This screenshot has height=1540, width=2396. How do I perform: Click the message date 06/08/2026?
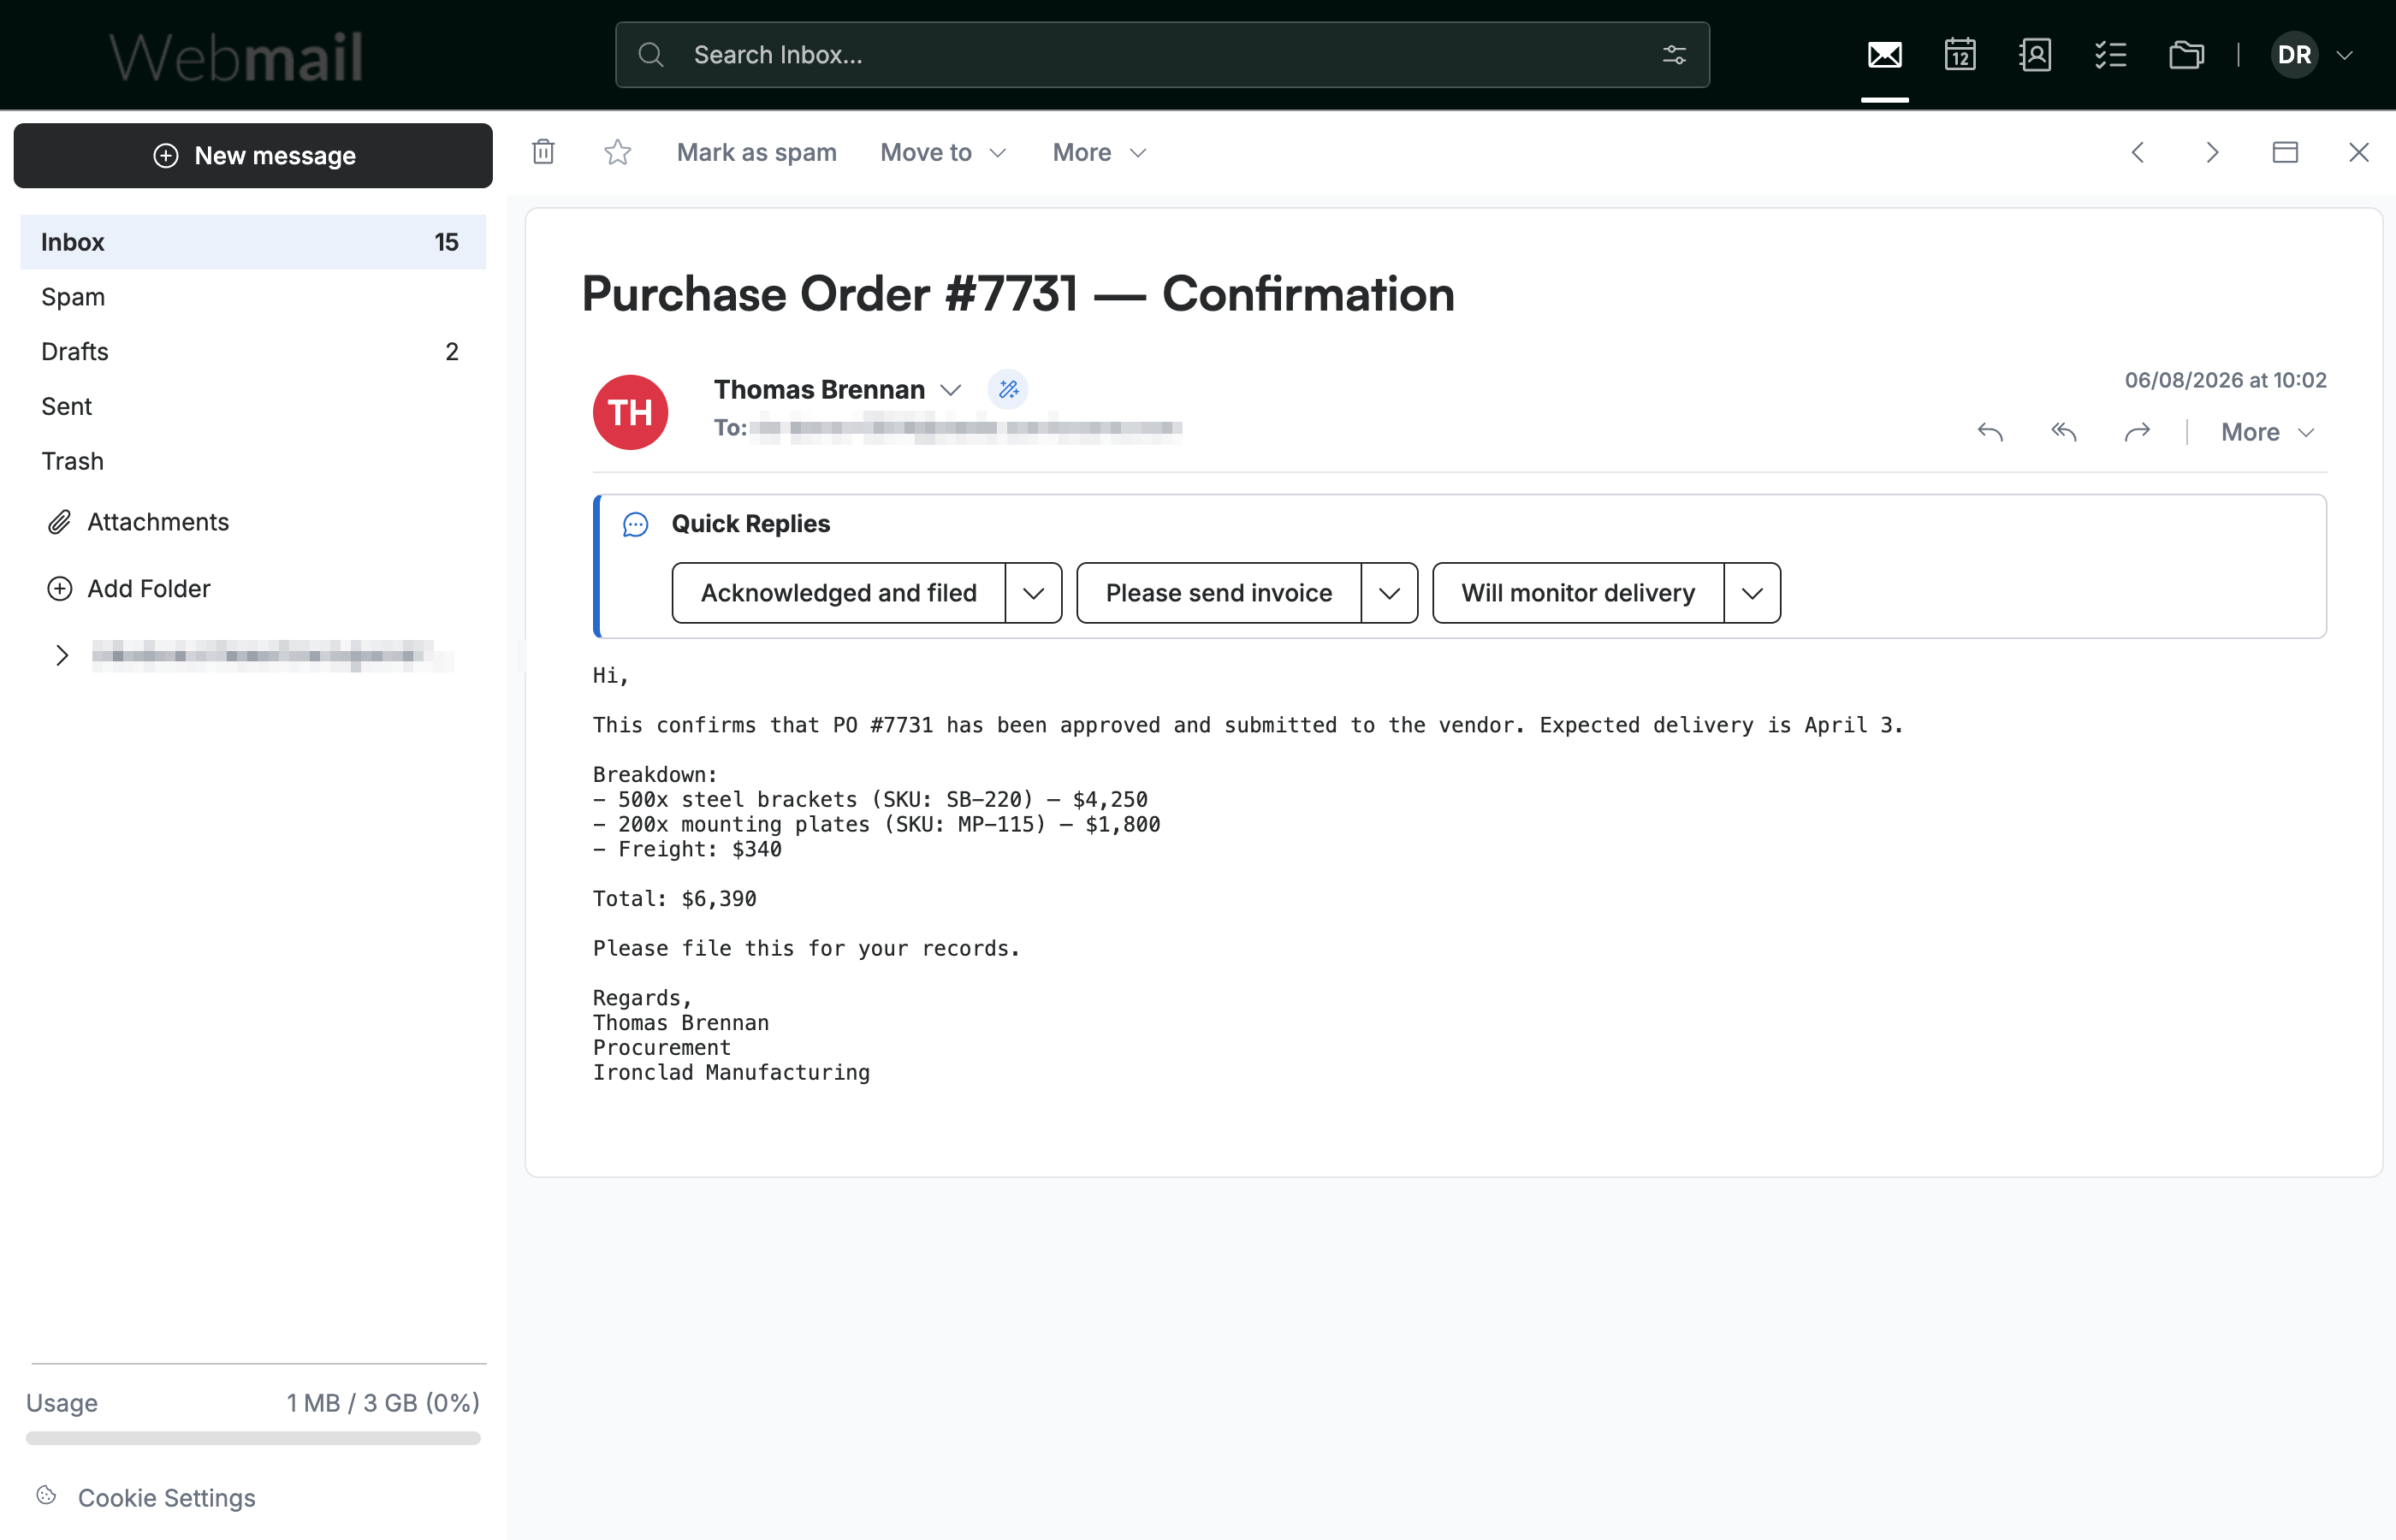(2225, 380)
